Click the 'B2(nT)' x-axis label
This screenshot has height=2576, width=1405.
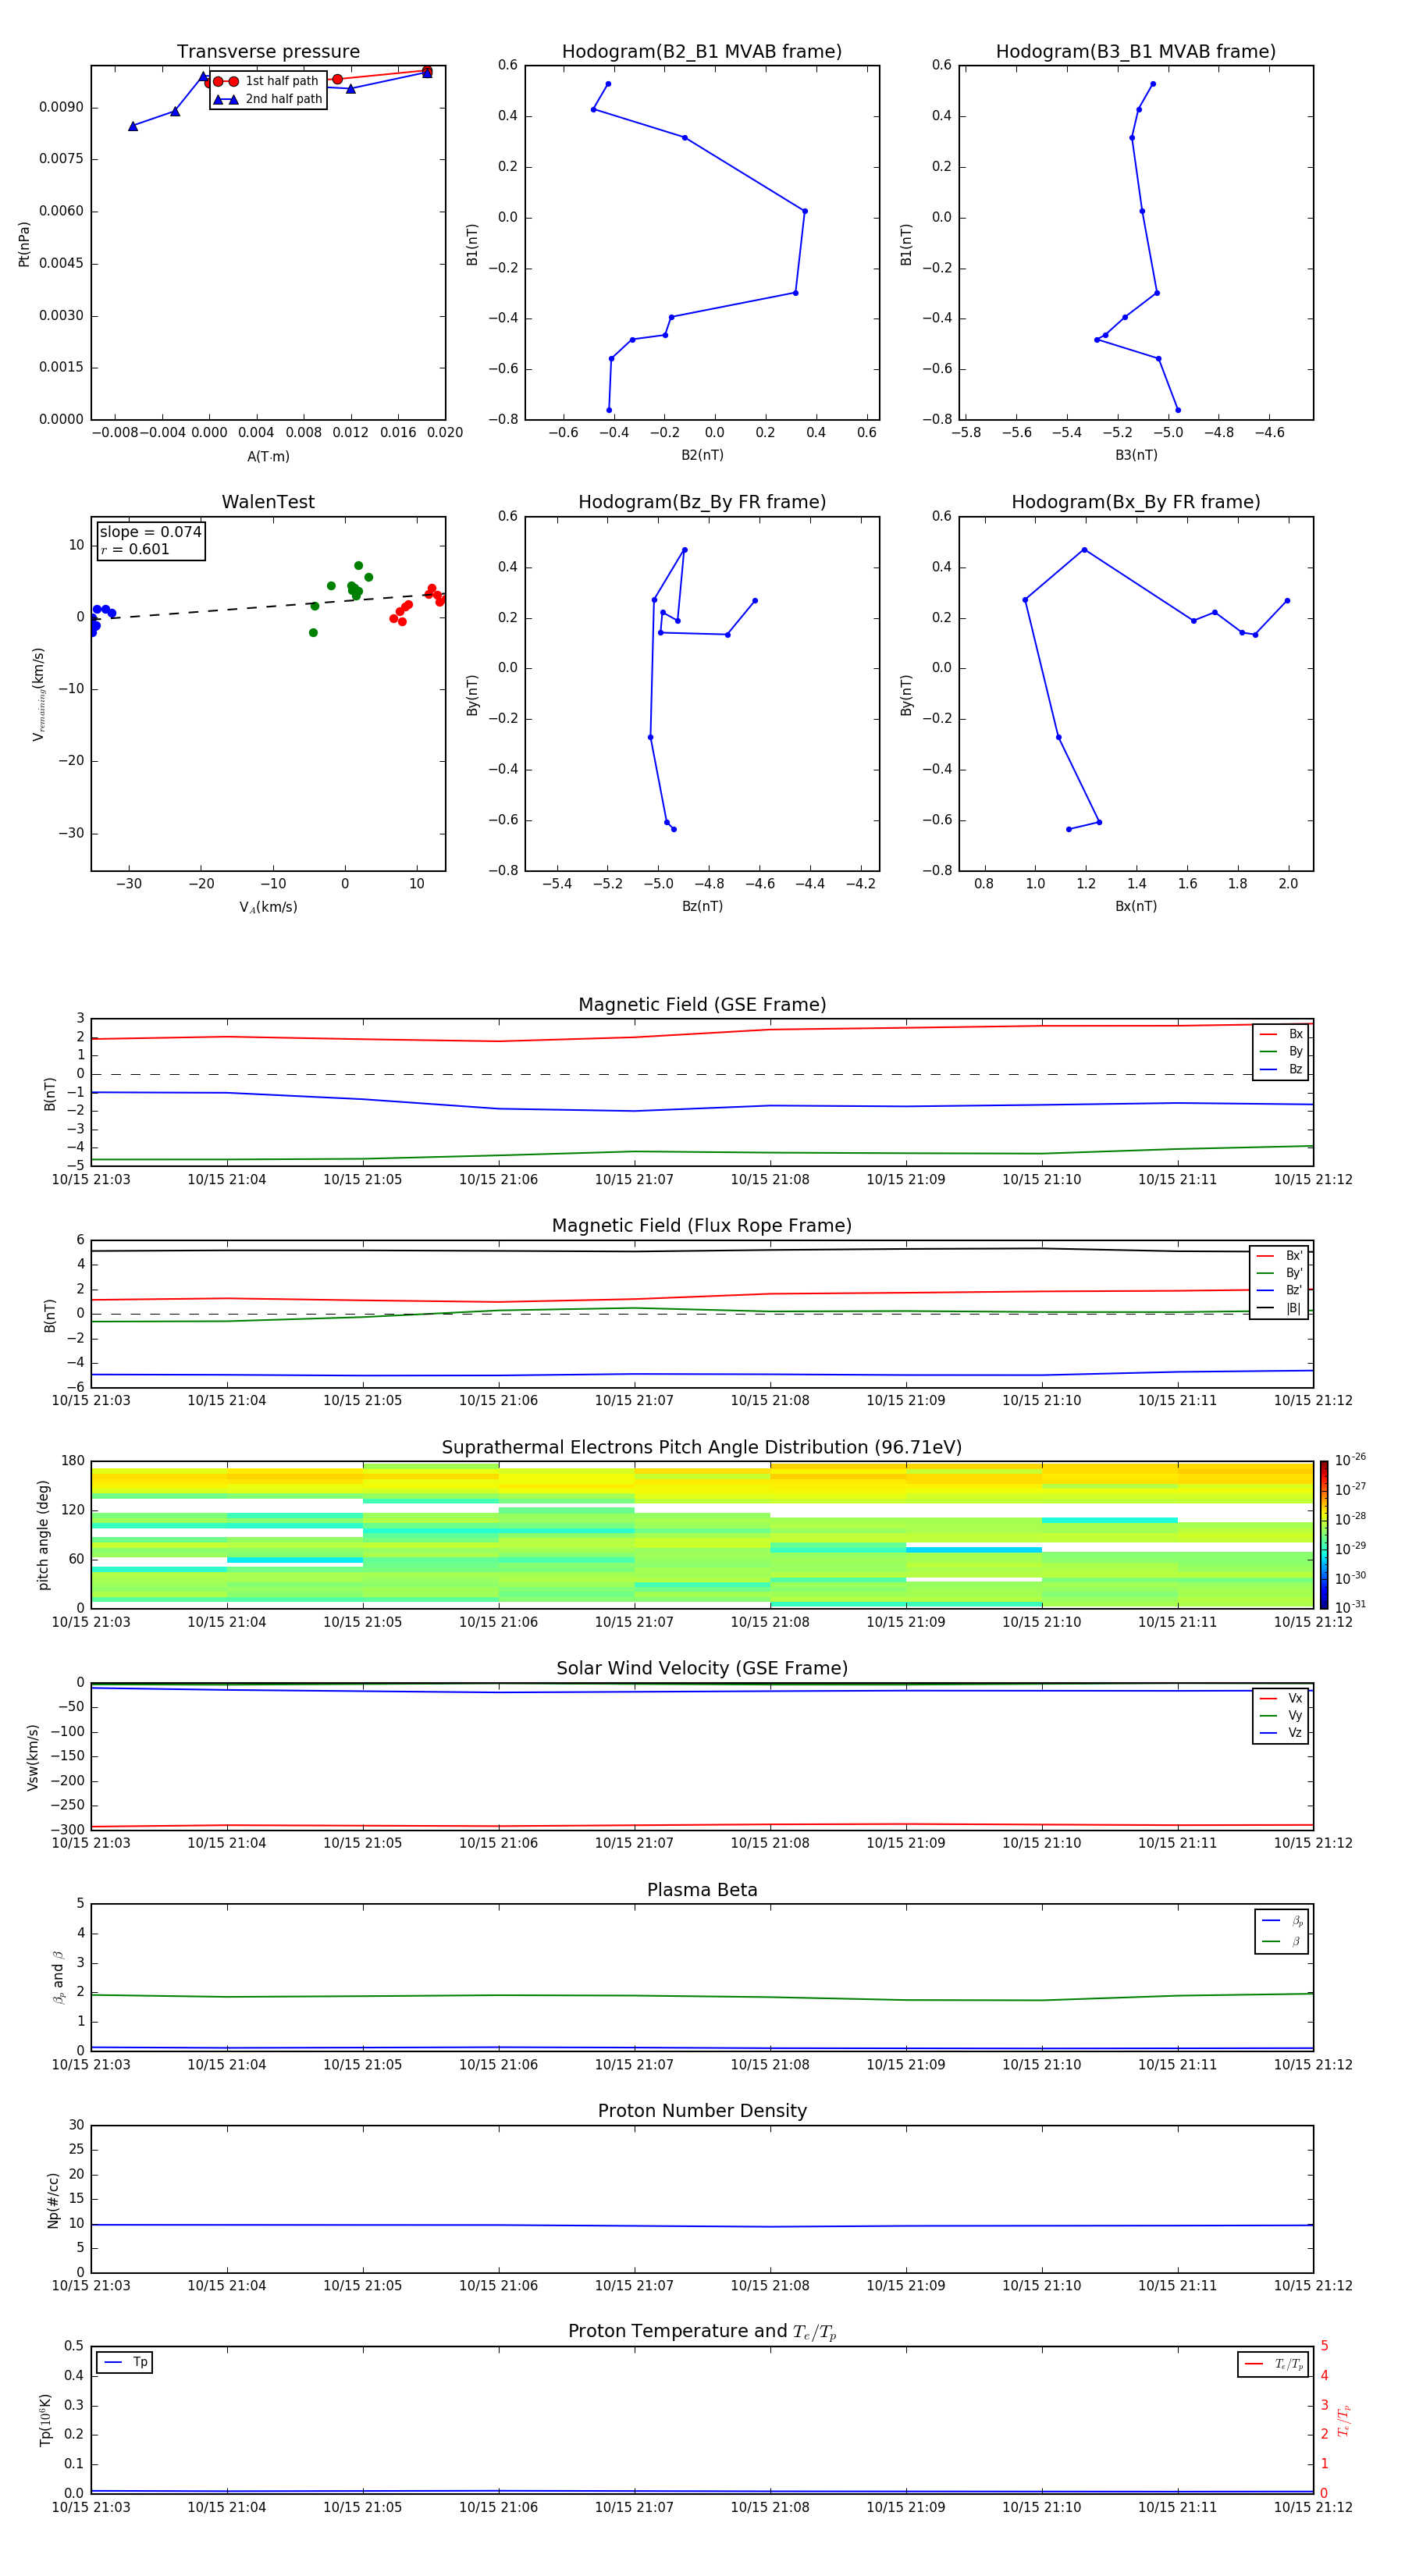(702, 455)
